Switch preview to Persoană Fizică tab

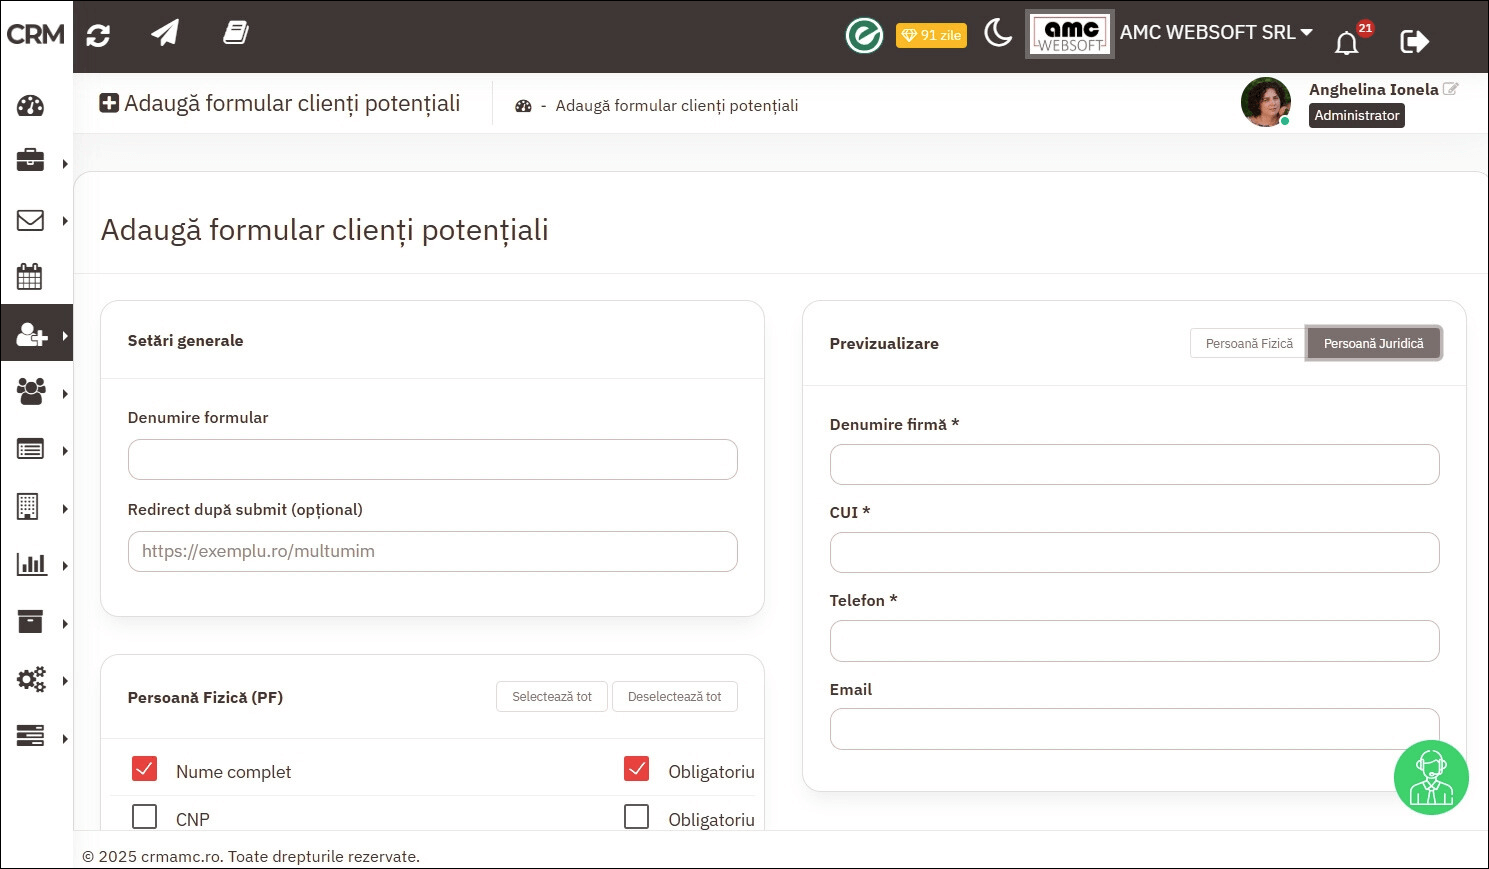1248,343
